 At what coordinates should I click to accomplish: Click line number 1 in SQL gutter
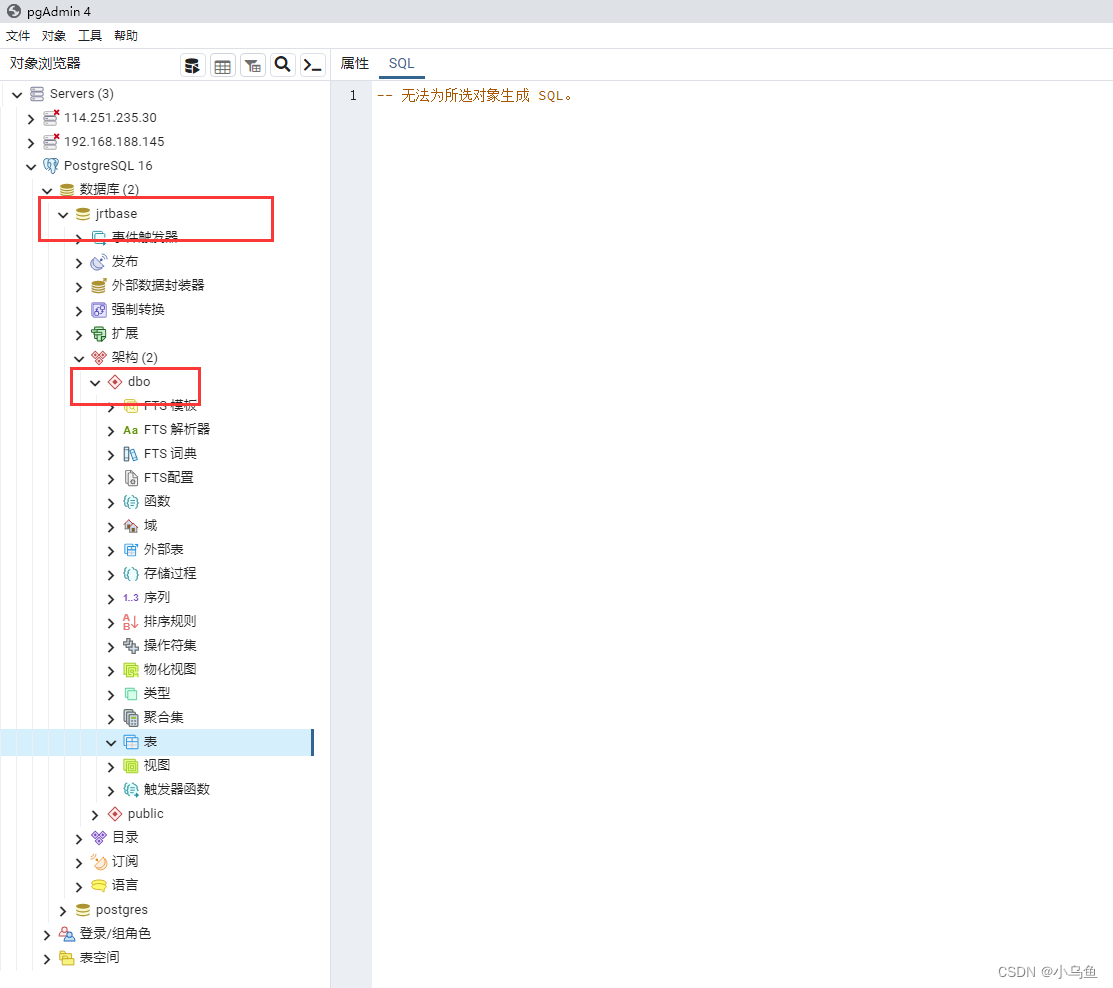tap(353, 96)
